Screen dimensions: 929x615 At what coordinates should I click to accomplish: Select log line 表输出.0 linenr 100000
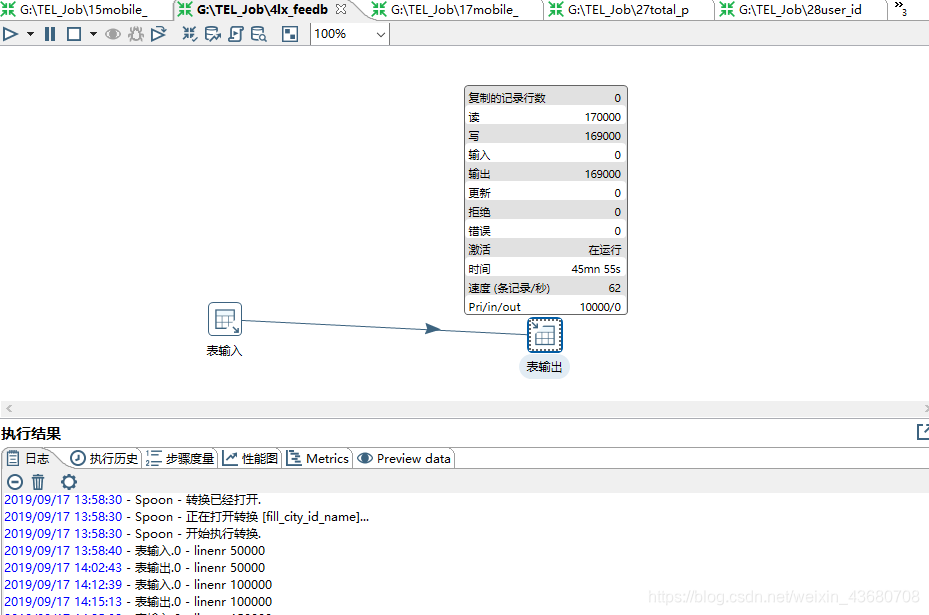tap(138, 602)
